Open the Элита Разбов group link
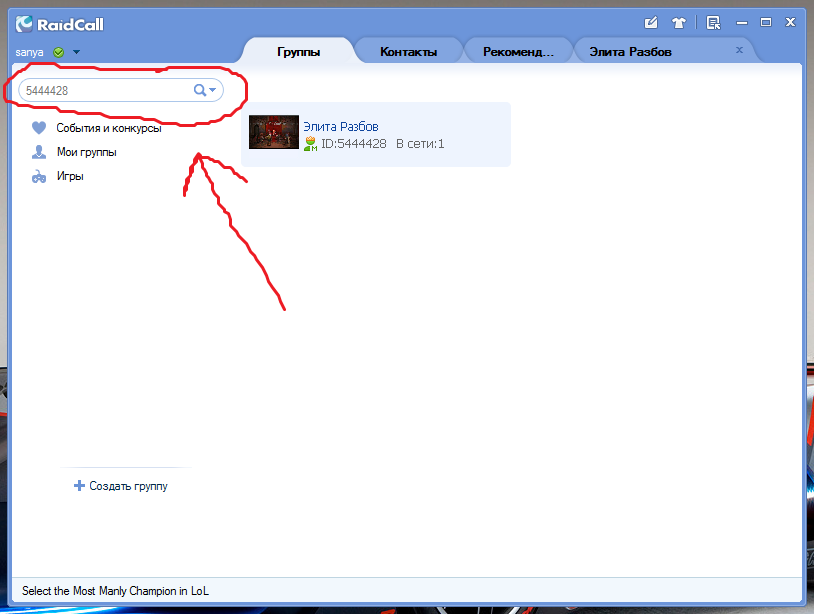 [x=341, y=126]
